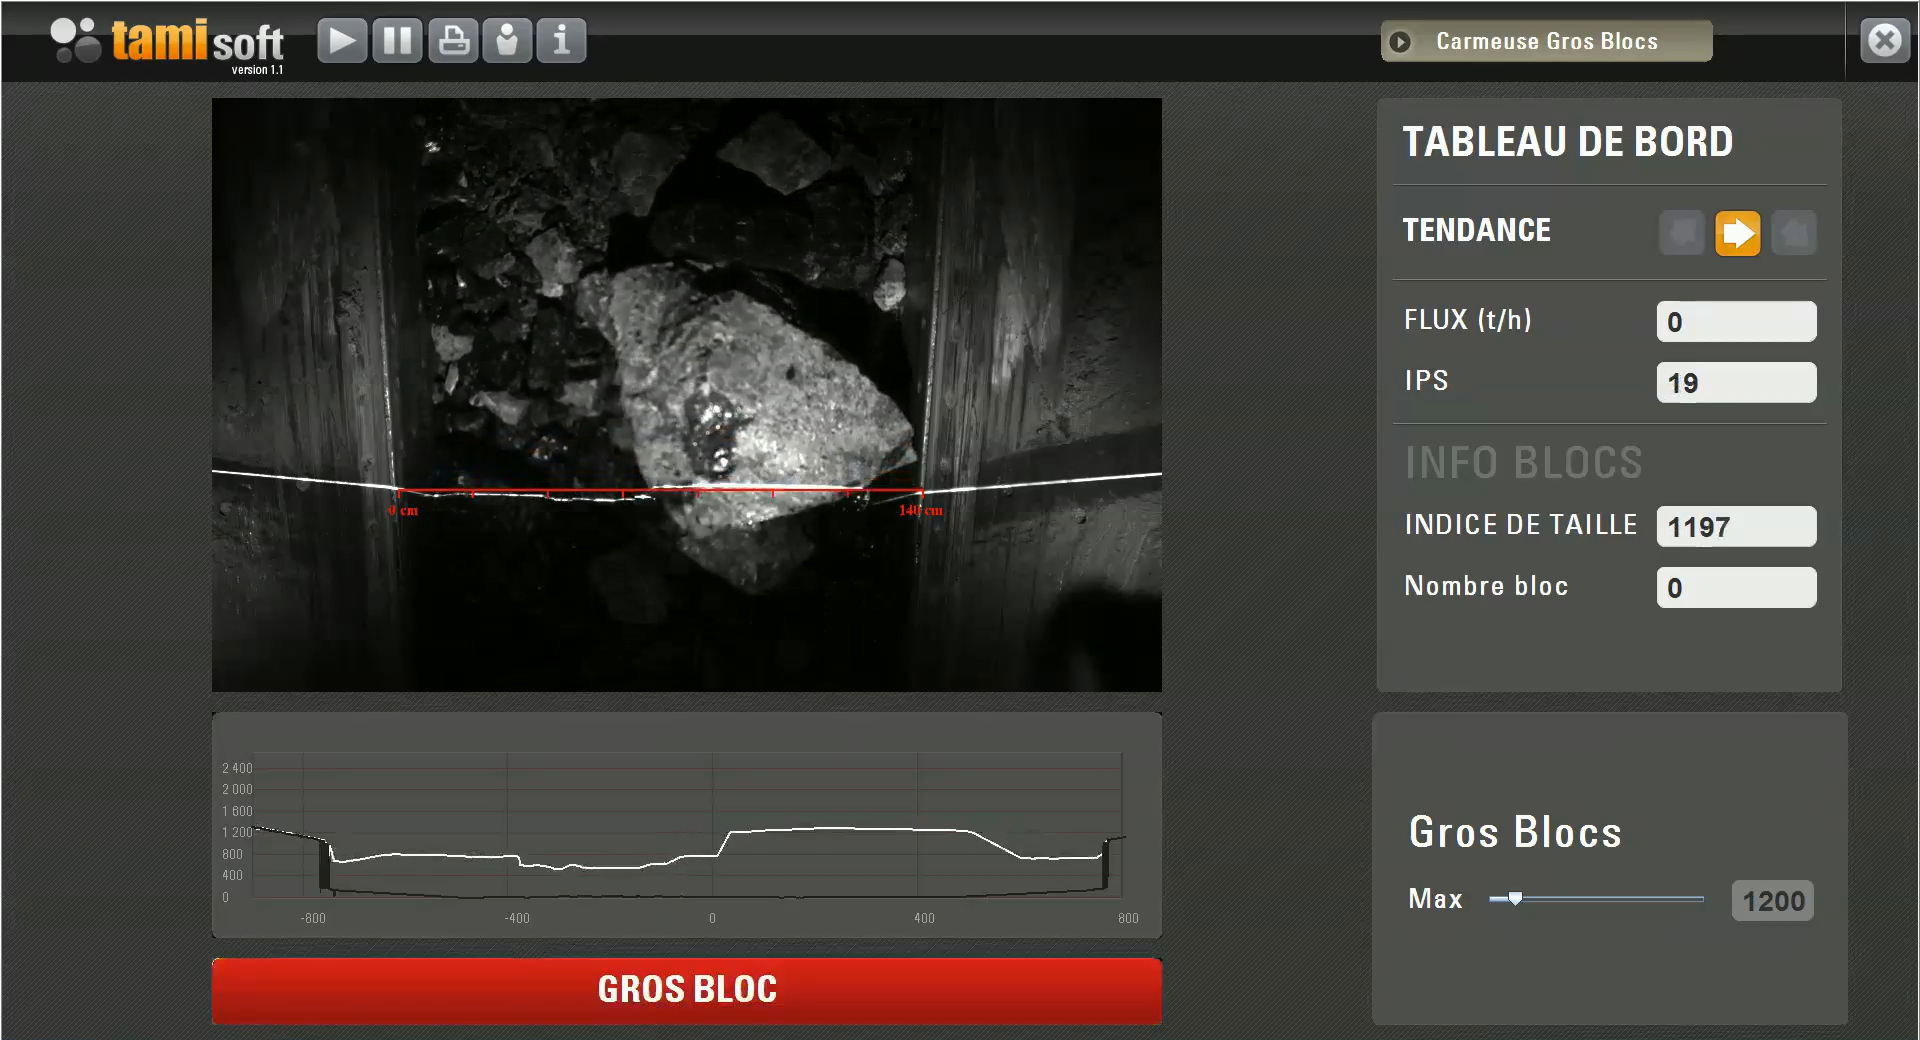Click the round arrow icon beside Carmeuse
The height and width of the screenshot is (1040, 1920).
coord(1400,42)
